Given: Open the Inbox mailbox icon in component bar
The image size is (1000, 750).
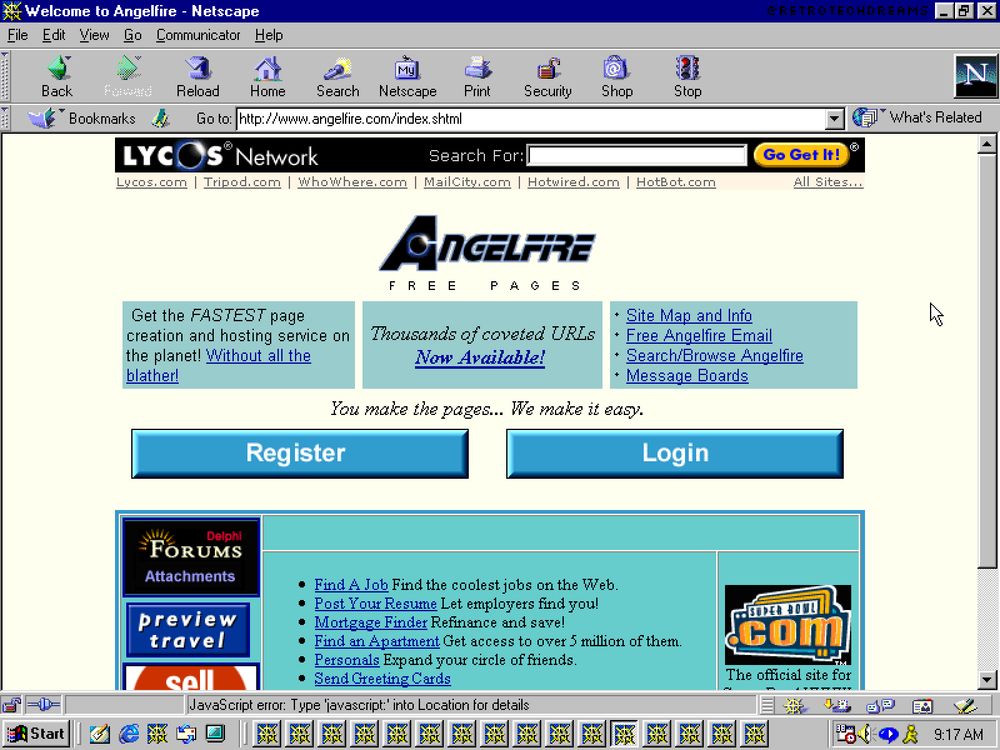Looking at the screenshot, I should [837, 705].
